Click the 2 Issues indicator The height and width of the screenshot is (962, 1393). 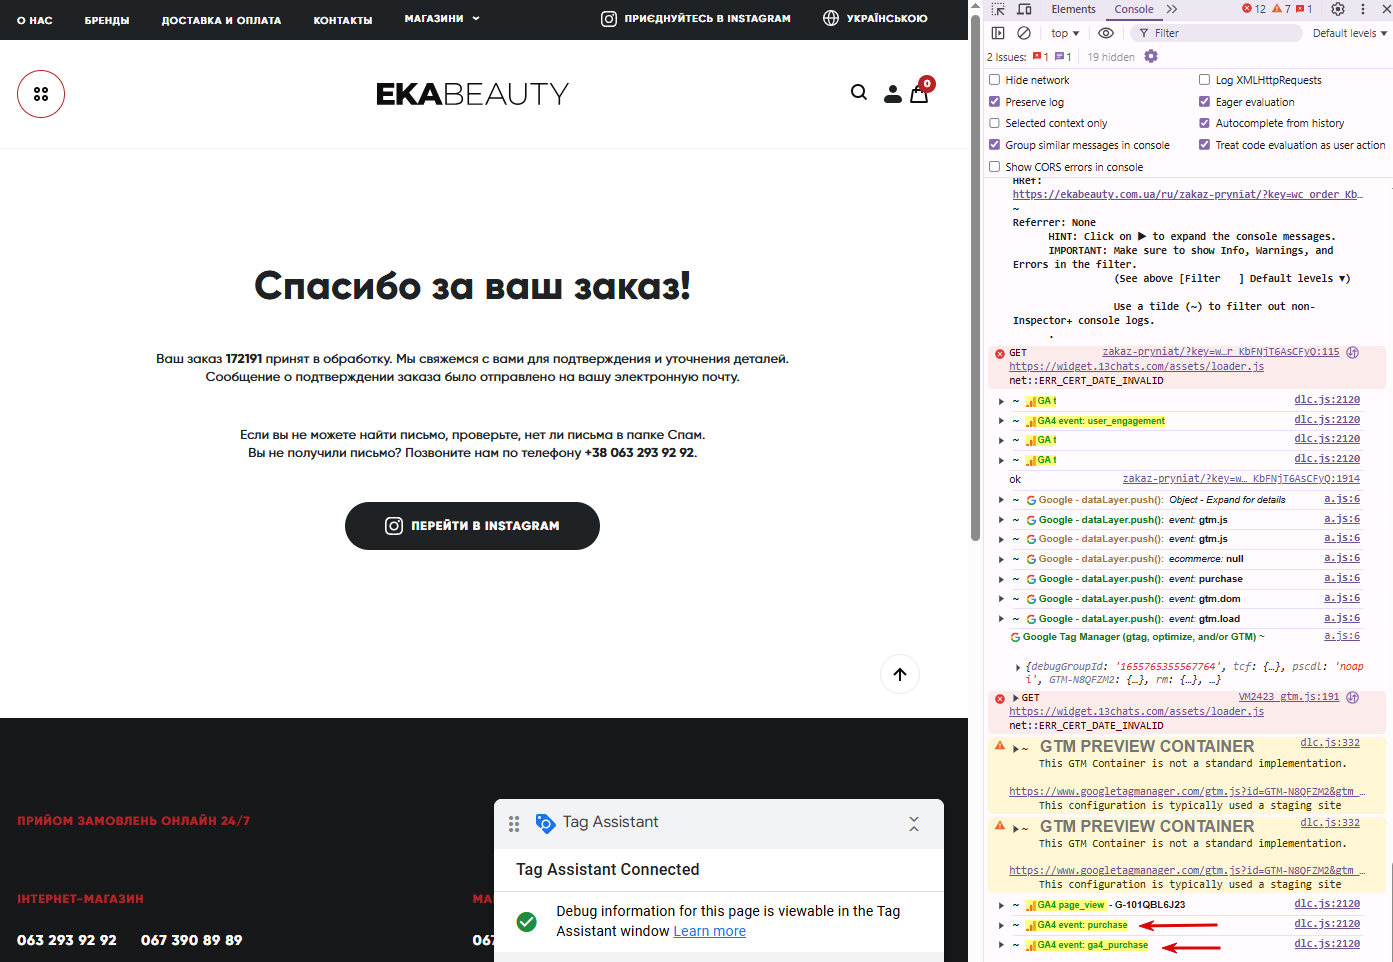click(1030, 57)
